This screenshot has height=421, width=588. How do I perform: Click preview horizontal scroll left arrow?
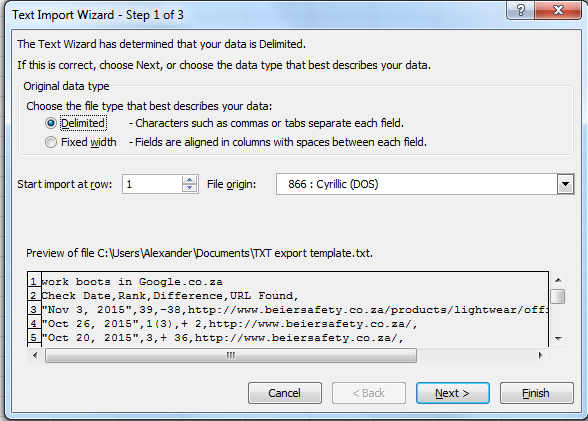(35, 355)
